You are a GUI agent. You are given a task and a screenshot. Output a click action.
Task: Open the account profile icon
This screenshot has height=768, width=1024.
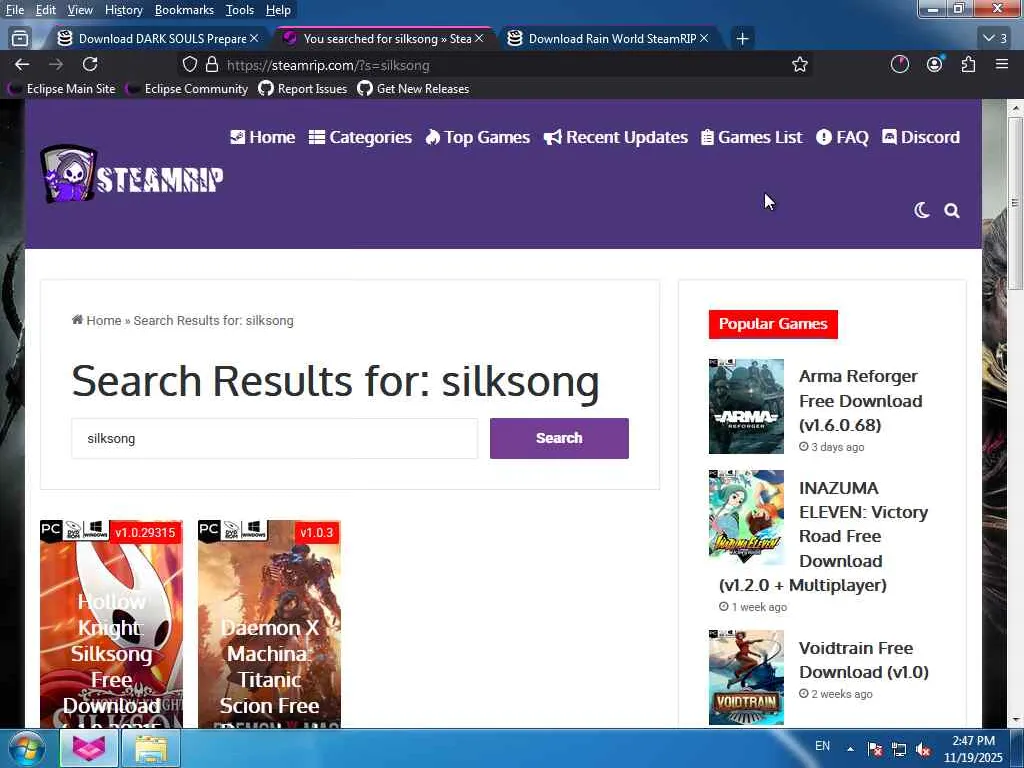coord(935,64)
